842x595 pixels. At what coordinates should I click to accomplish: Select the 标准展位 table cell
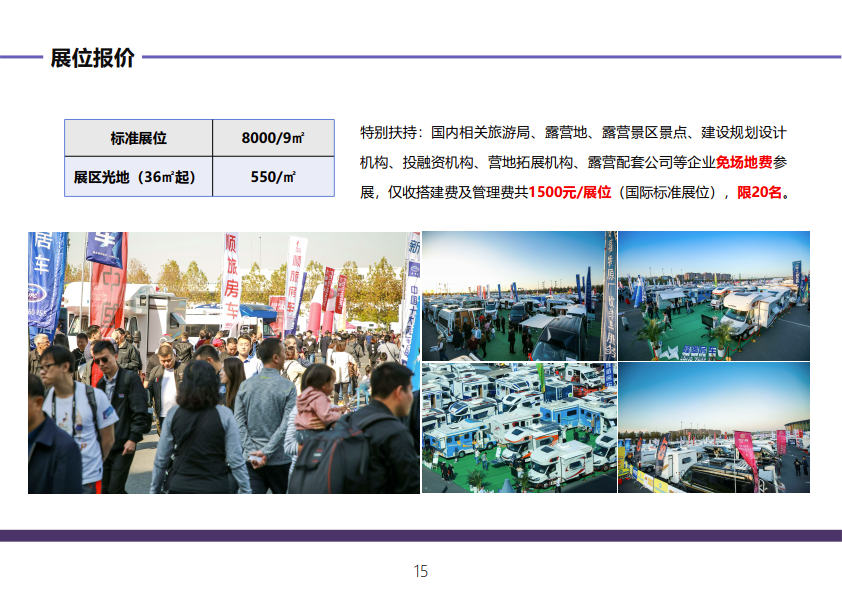click(138, 138)
